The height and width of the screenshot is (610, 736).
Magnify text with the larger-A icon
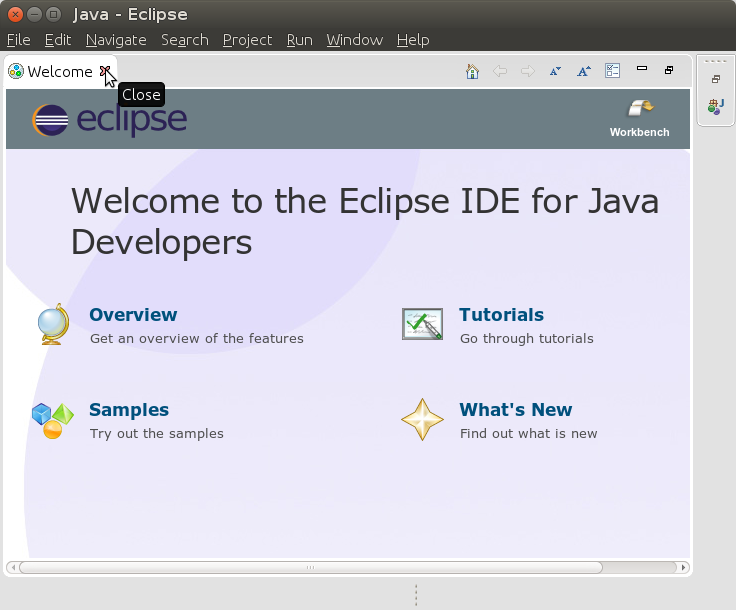[x=584, y=71]
